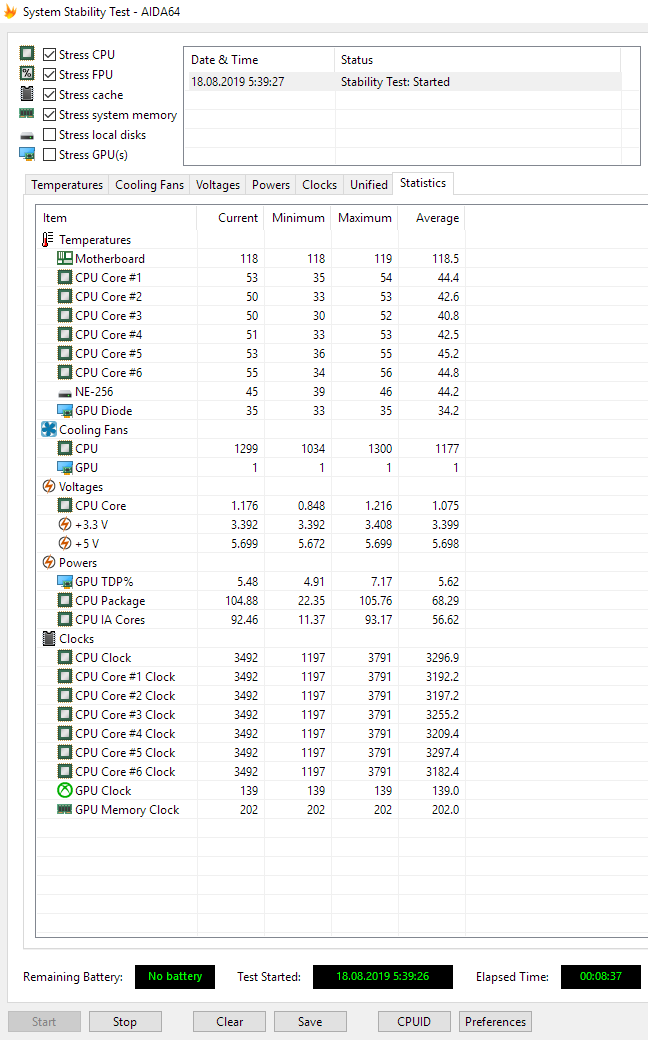648x1040 pixels.
Task: Click the Motherboard row icon
Action: point(64,258)
